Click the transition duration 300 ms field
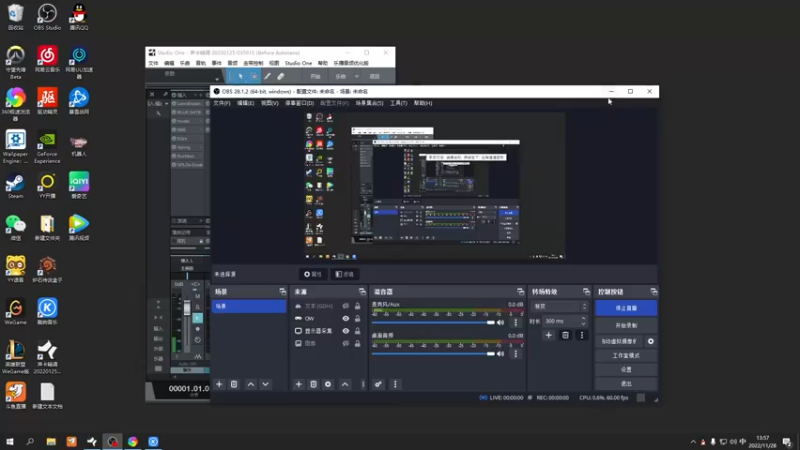 (565, 321)
